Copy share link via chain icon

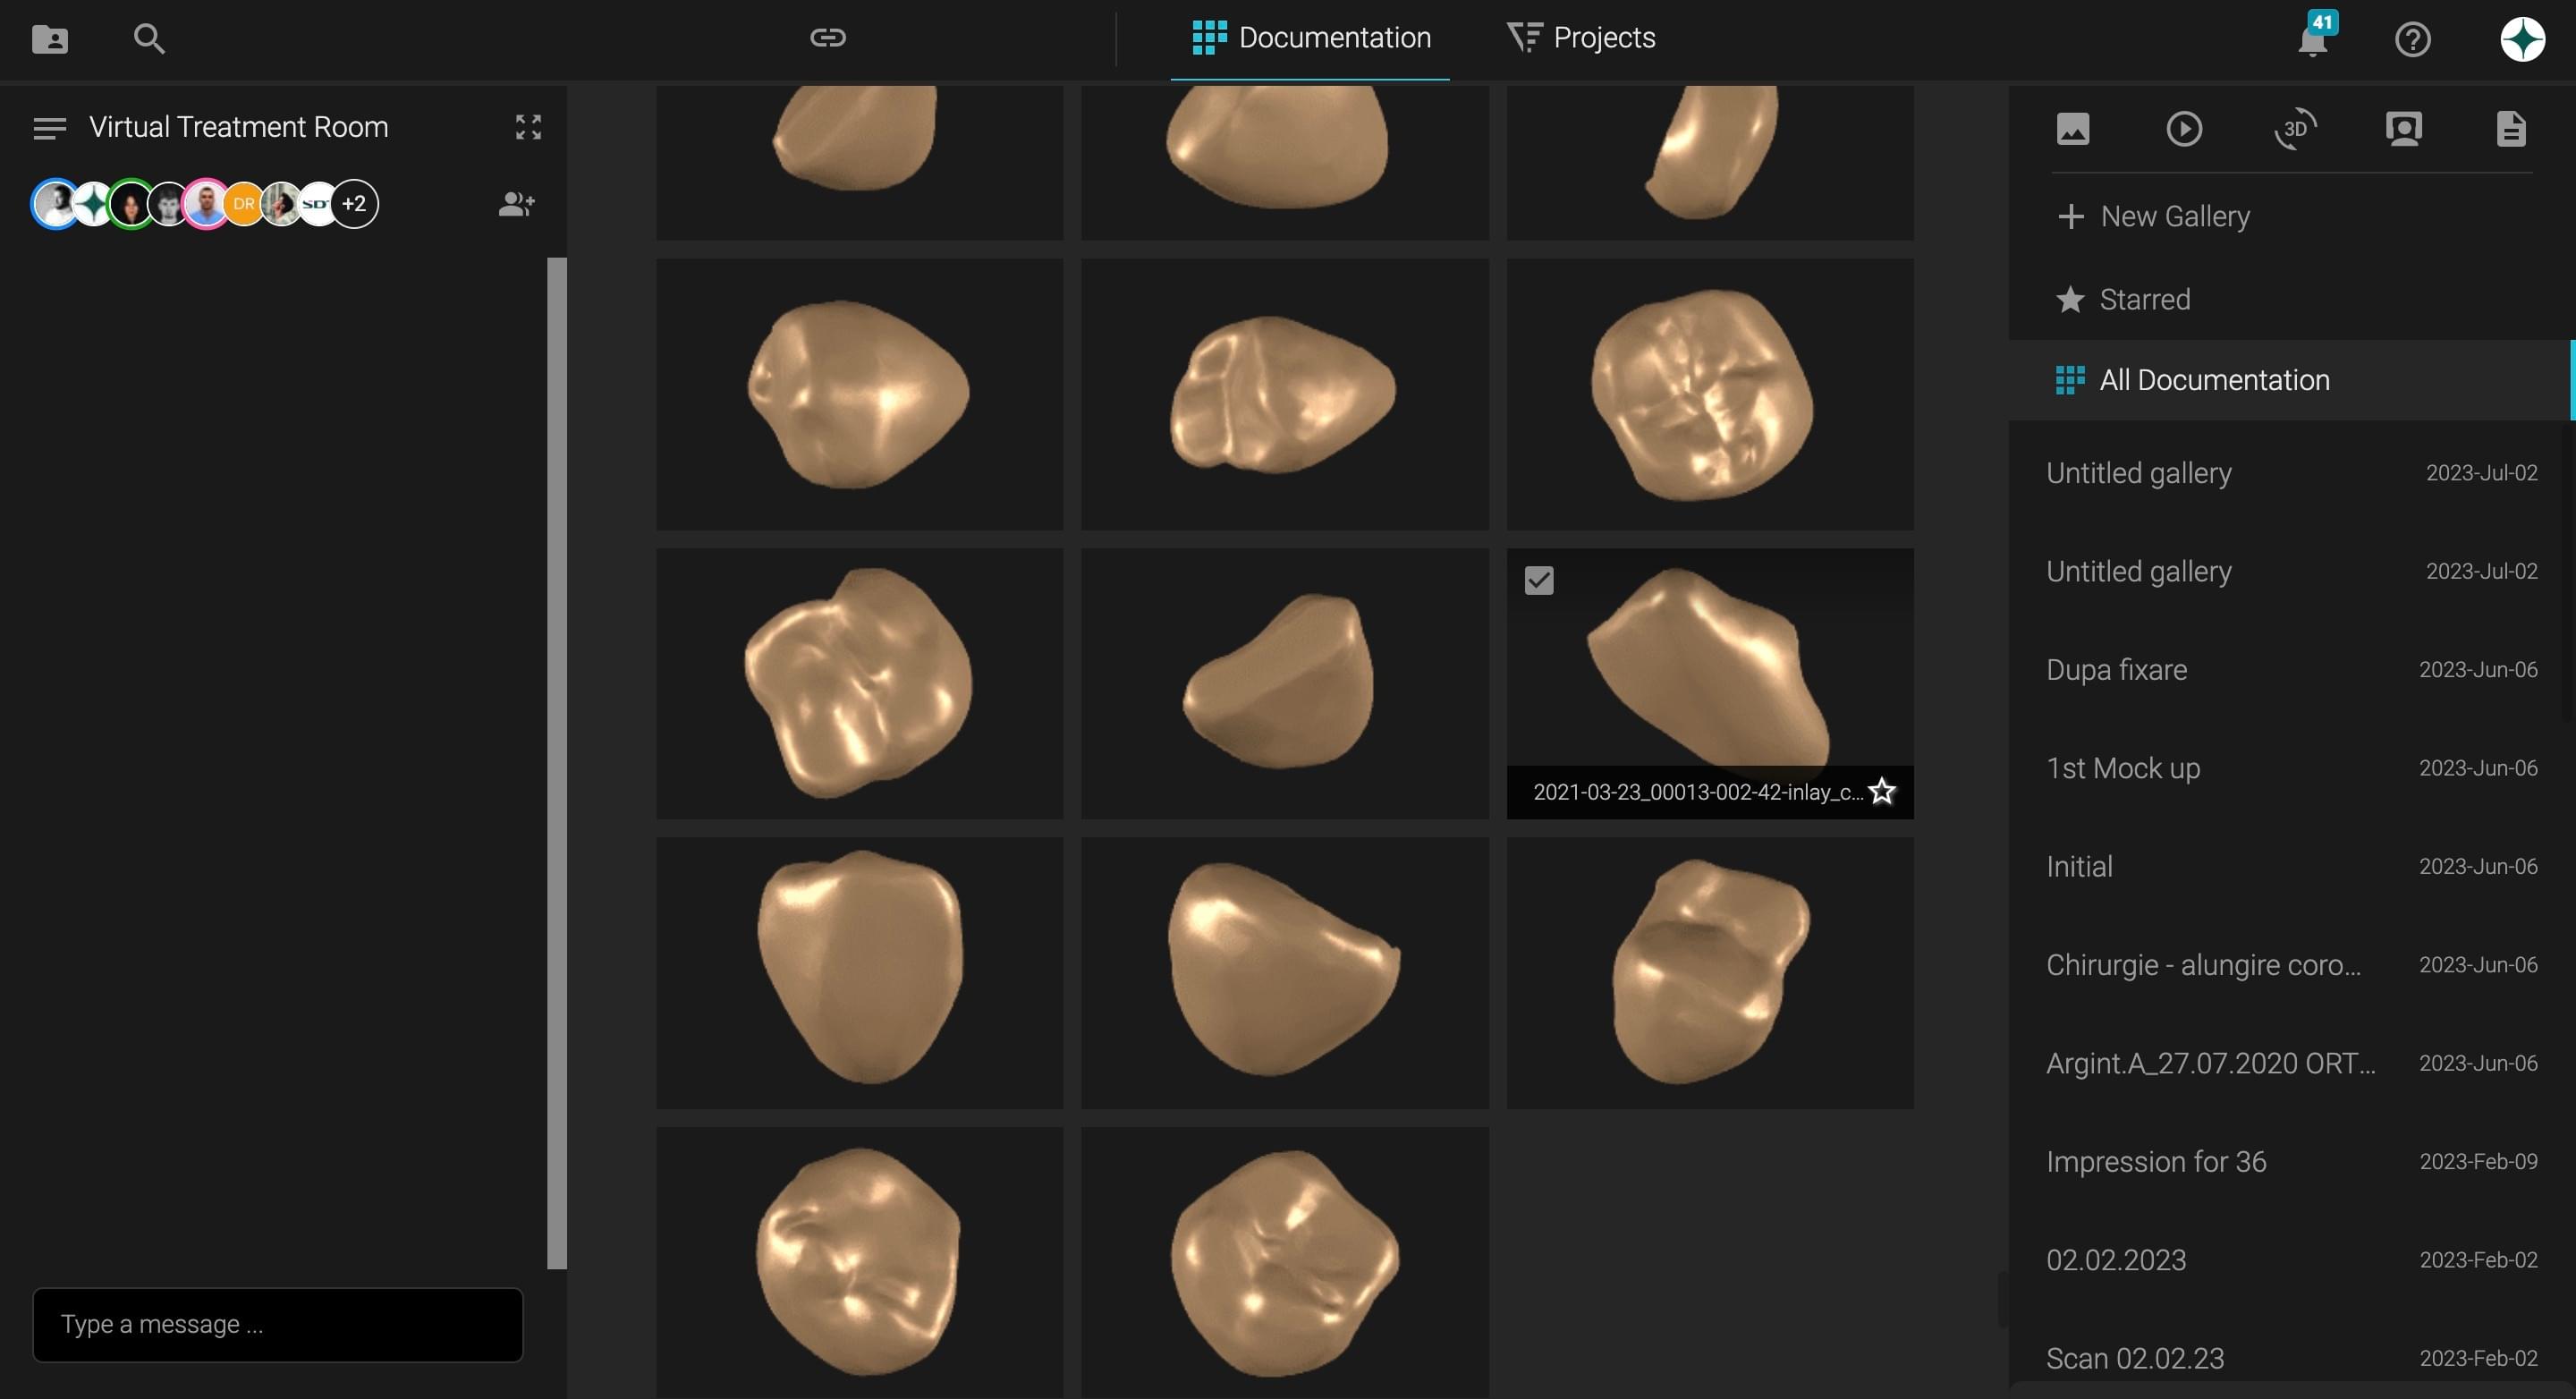click(827, 38)
